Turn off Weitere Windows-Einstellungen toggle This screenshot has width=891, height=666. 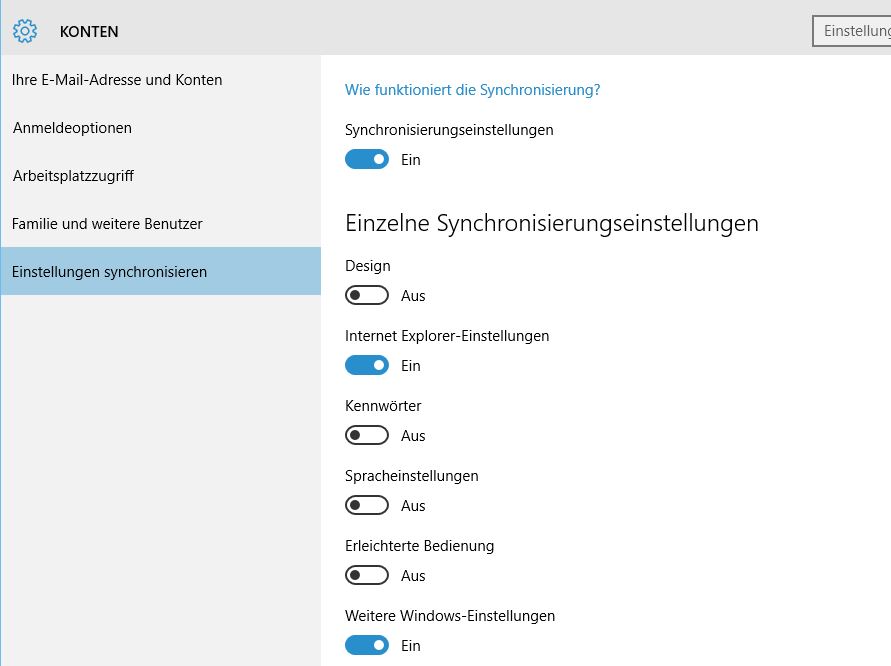coord(367,646)
